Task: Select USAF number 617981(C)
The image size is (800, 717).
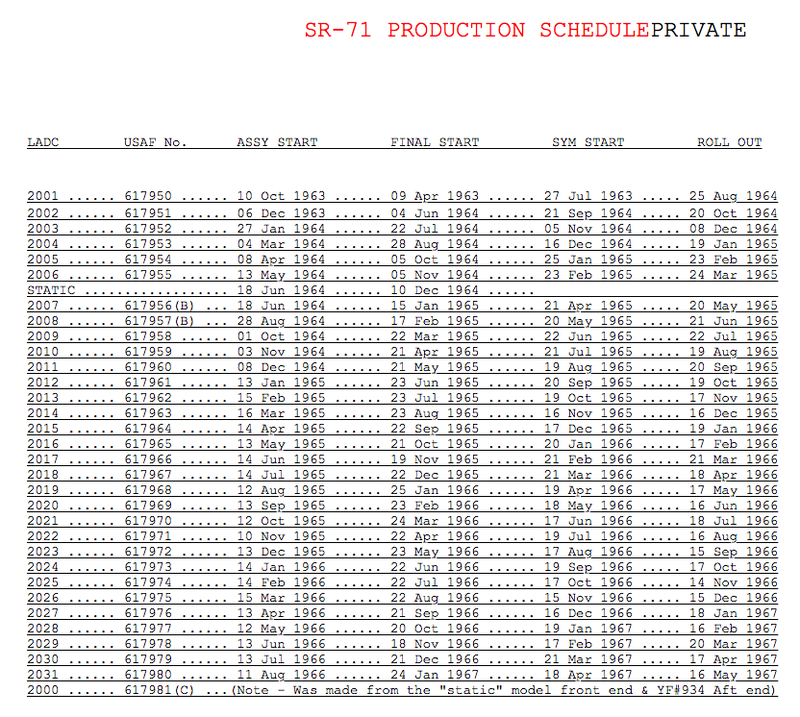Action: tap(159, 690)
